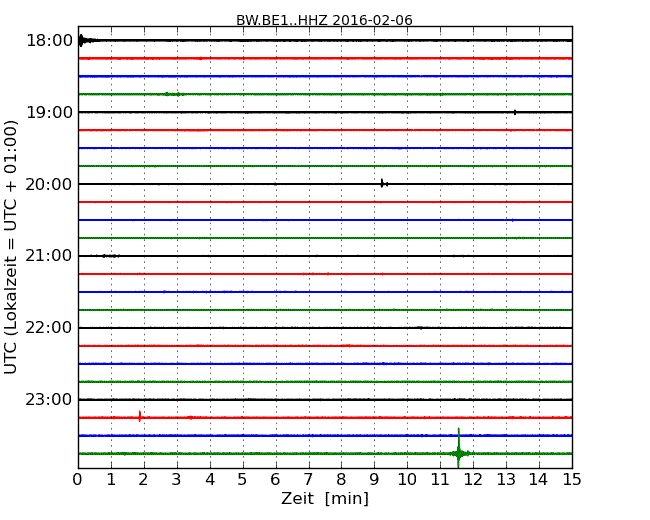650x520 pixels.
Task: Click the UTC Lokalzeit vertical axis label
Action: point(11,247)
